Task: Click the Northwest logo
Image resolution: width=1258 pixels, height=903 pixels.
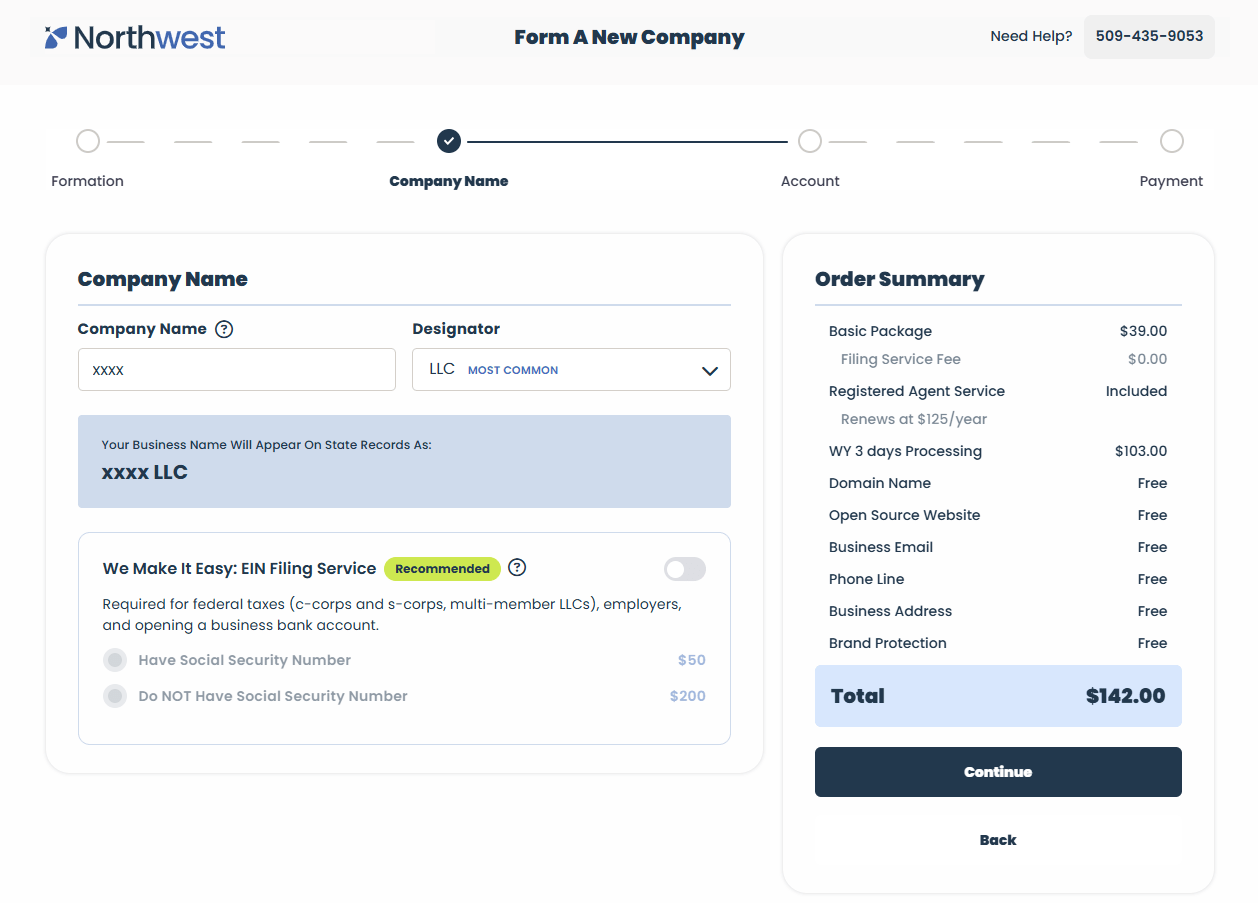Action: (x=135, y=38)
